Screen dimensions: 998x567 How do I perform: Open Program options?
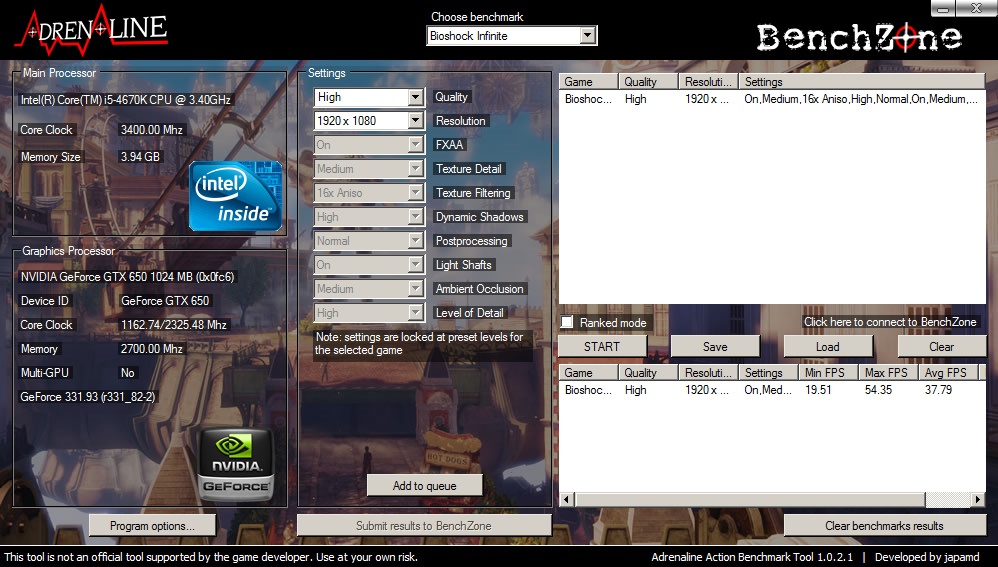pyautogui.click(x=152, y=526)
